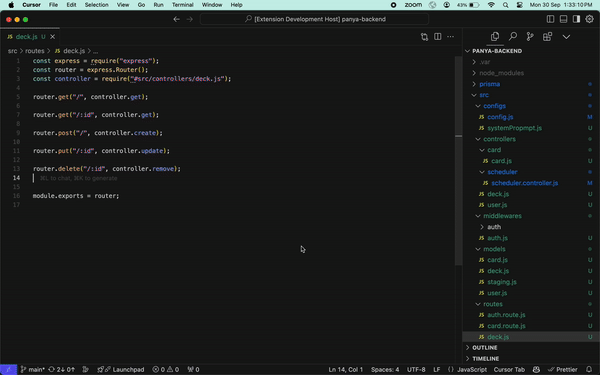The image size is (600, 375).
Task: Change the UTF-8 encoding
Action: coord(416,370)
